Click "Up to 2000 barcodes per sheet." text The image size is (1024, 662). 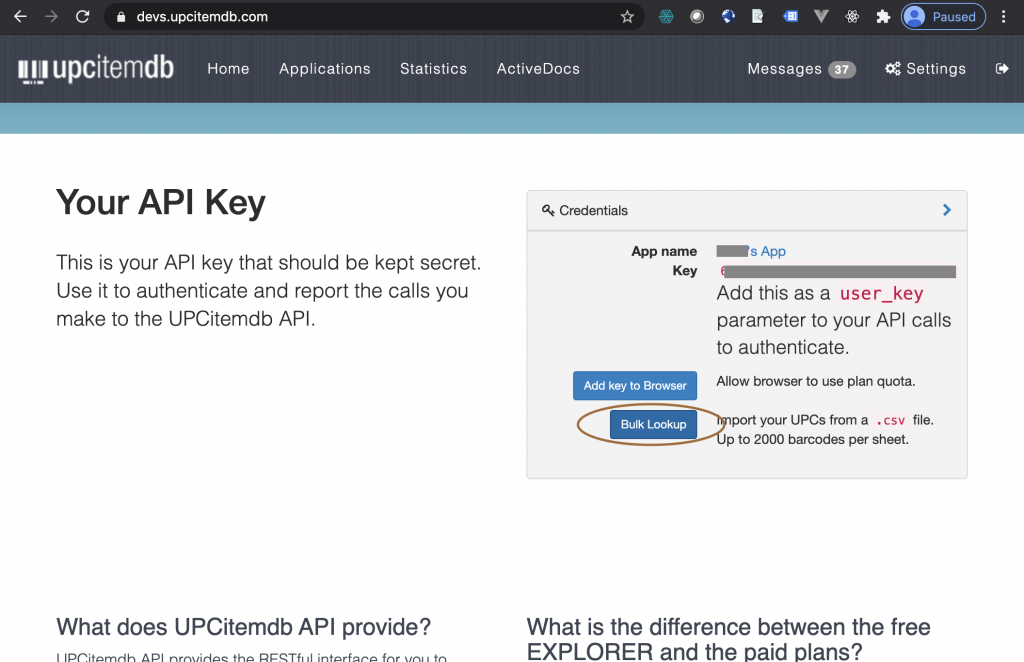[x=812, y=439]
